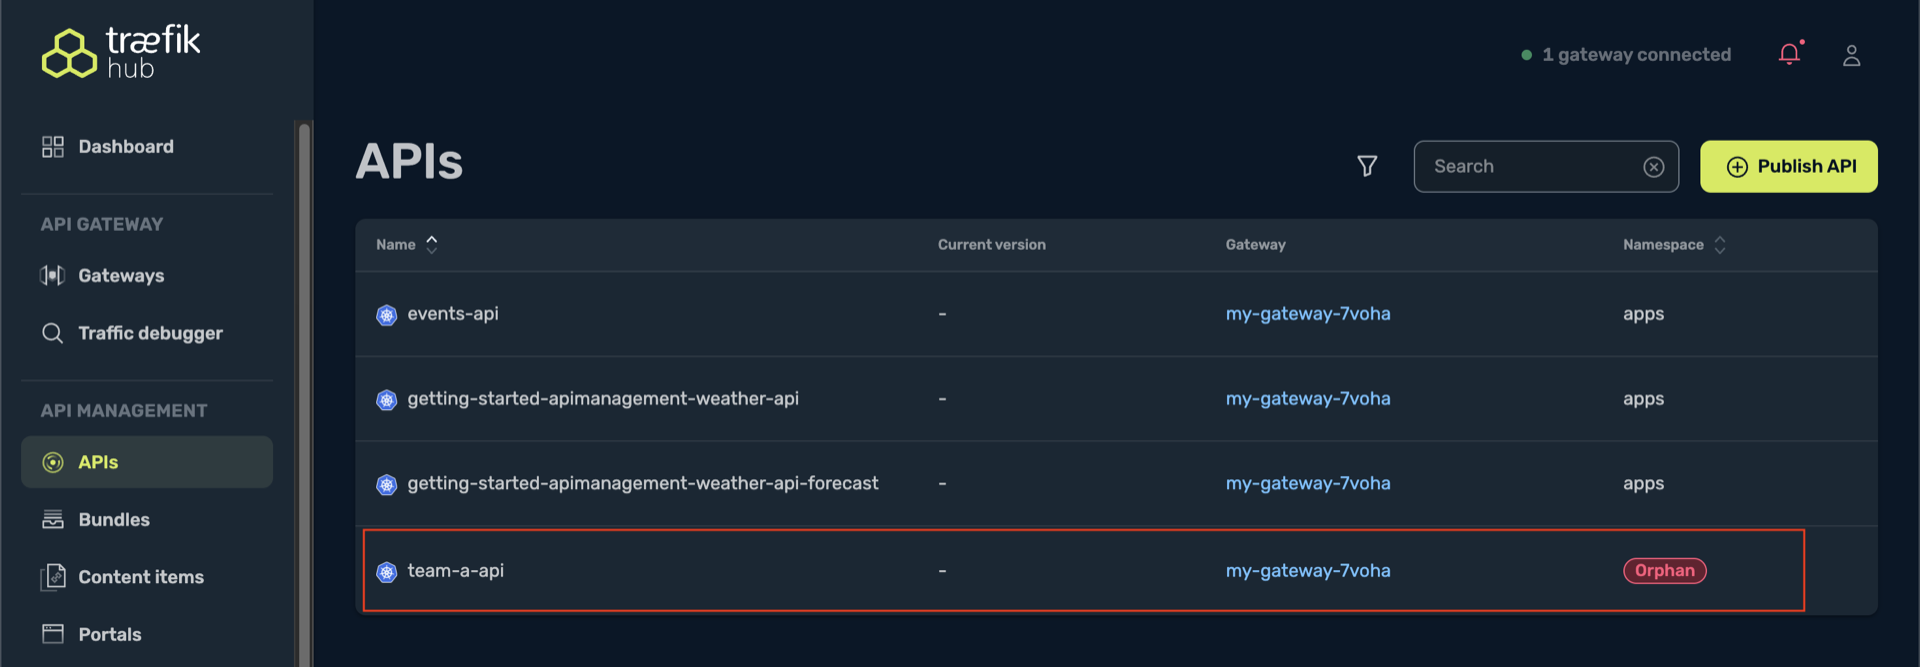Select APIs in the sidebar
This screenshot has height=667, width=1920.
pyautogui.click(x=147, y=462)
